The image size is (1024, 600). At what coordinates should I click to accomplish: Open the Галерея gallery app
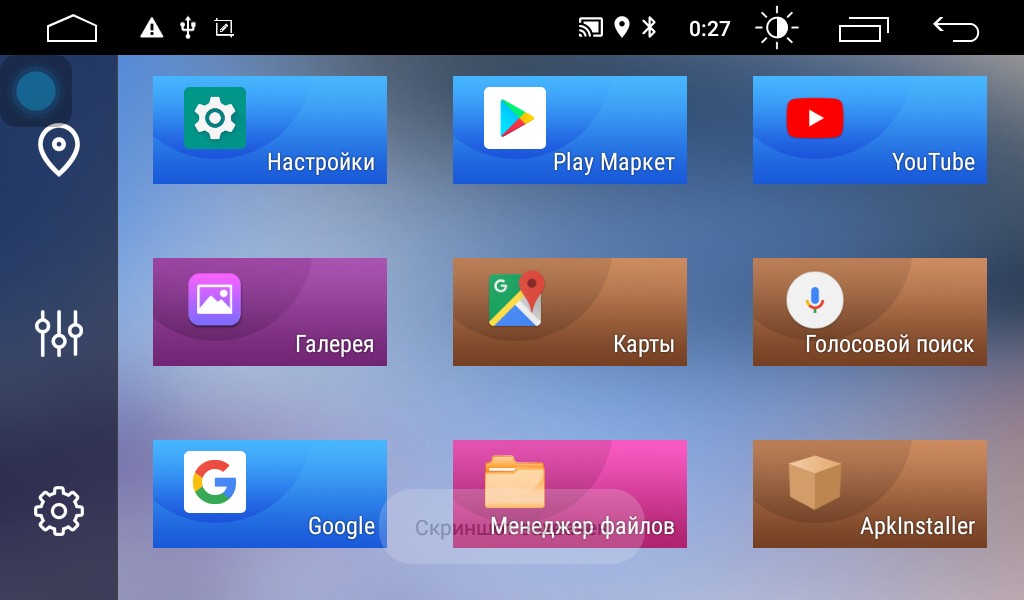click(270, 312)
